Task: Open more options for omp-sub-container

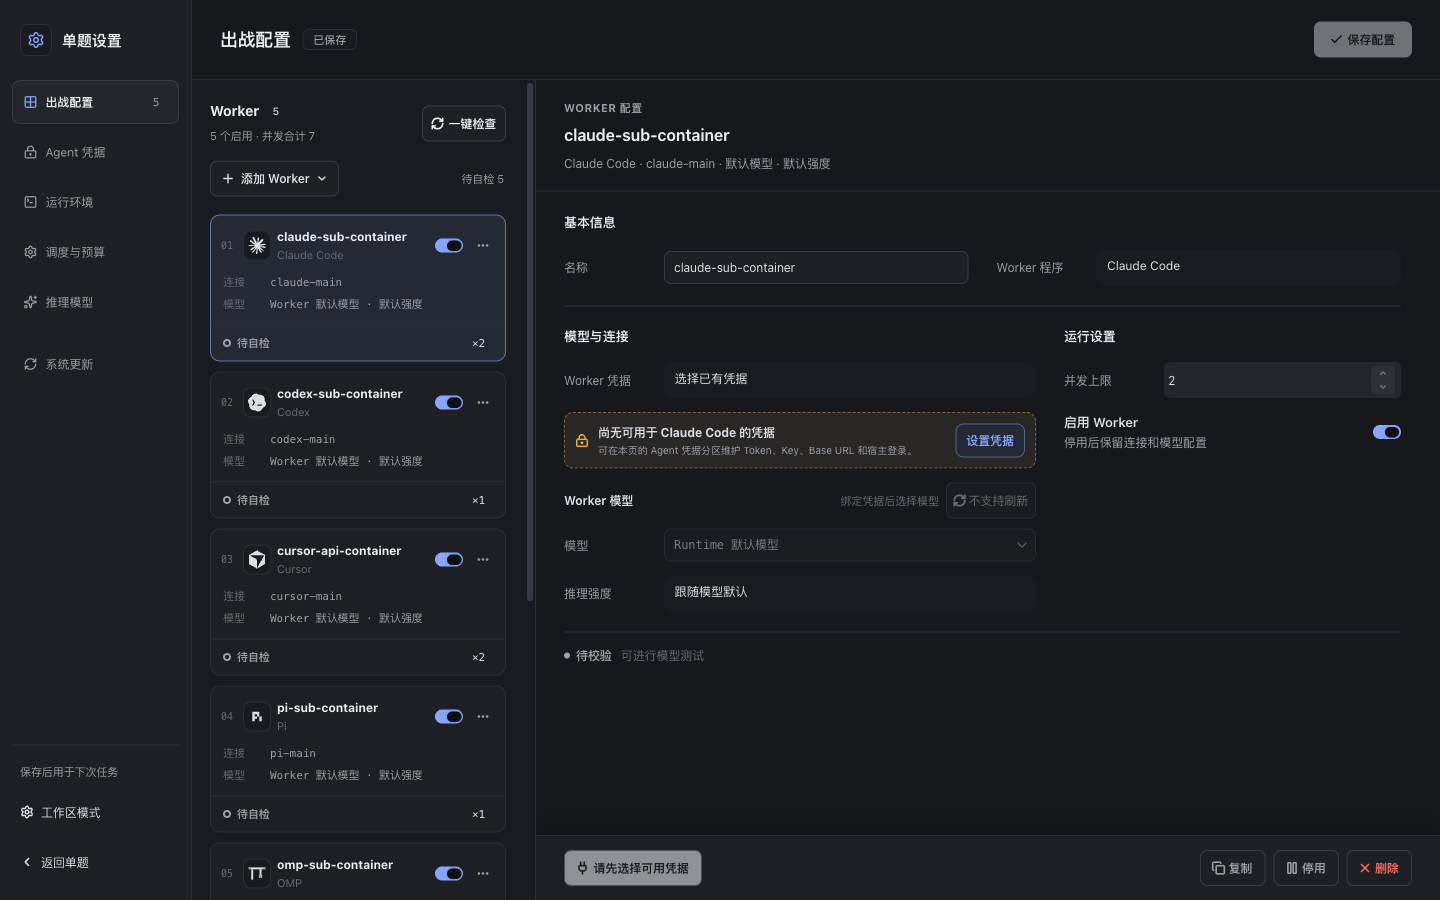Action: (x=483, y=874)
